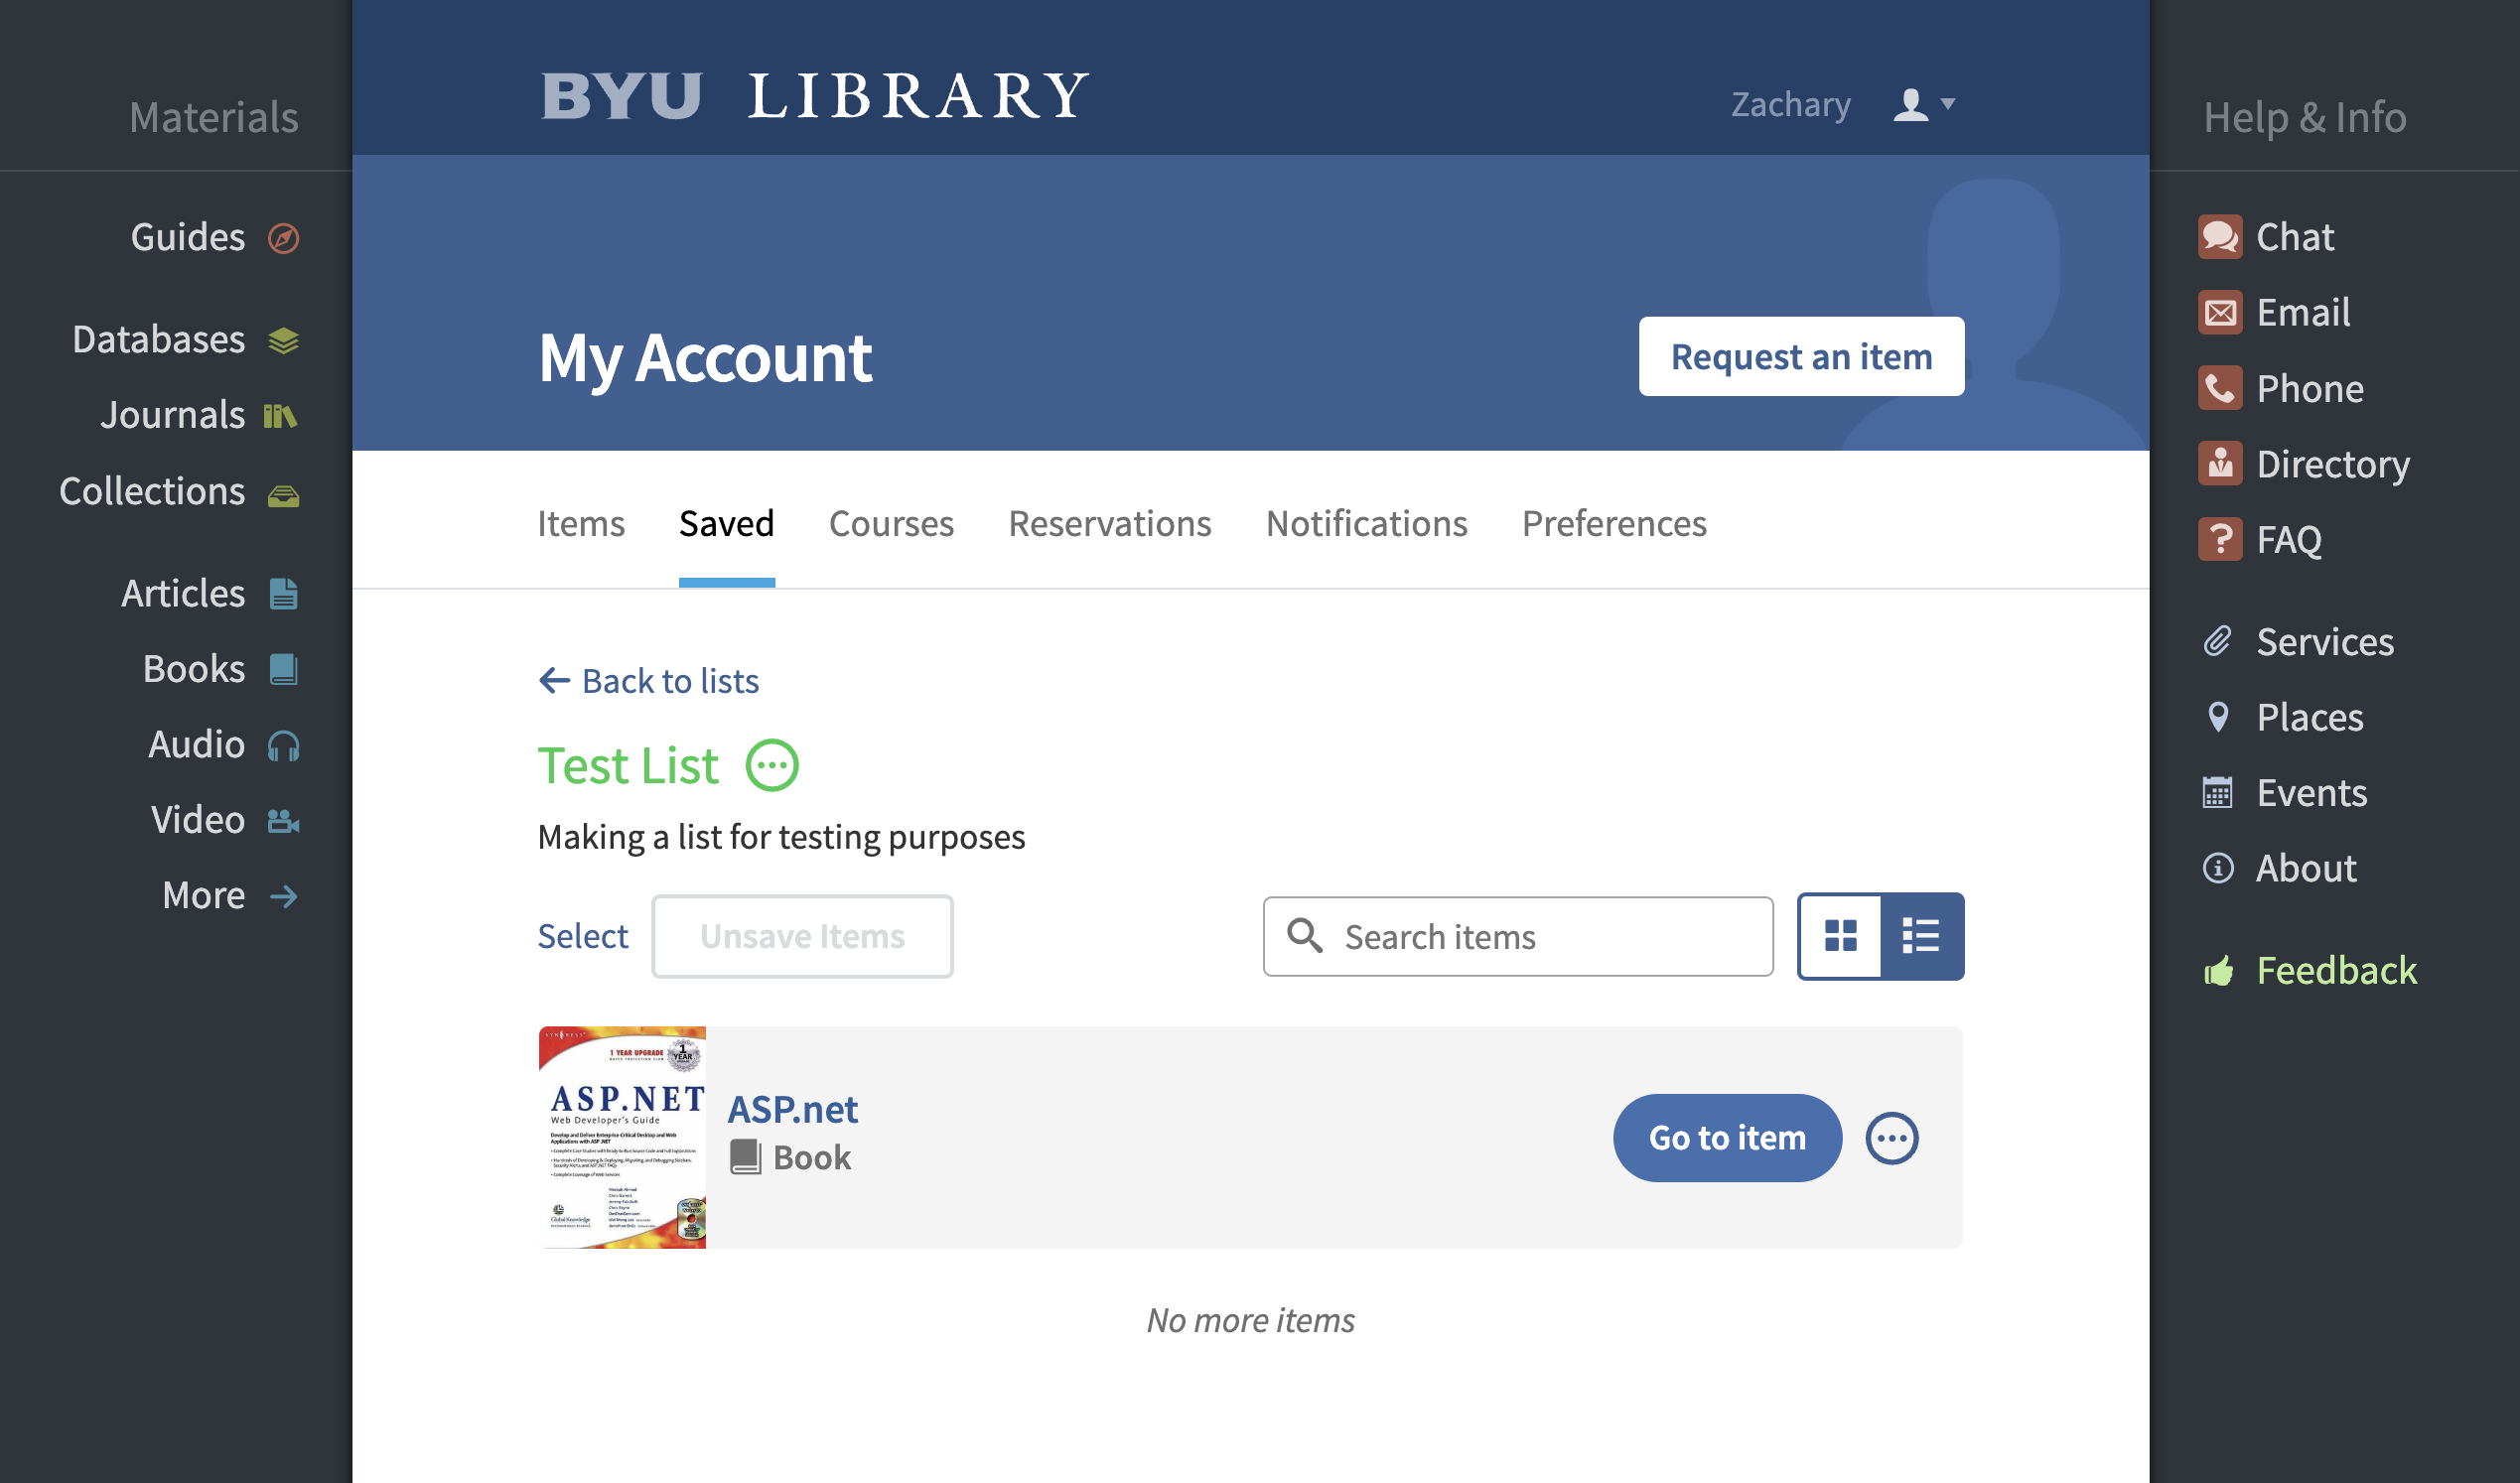The width and height of the screenshot is (2520, 1483).
Task: Switch to grid view layout
Action: click(1840, 936)
